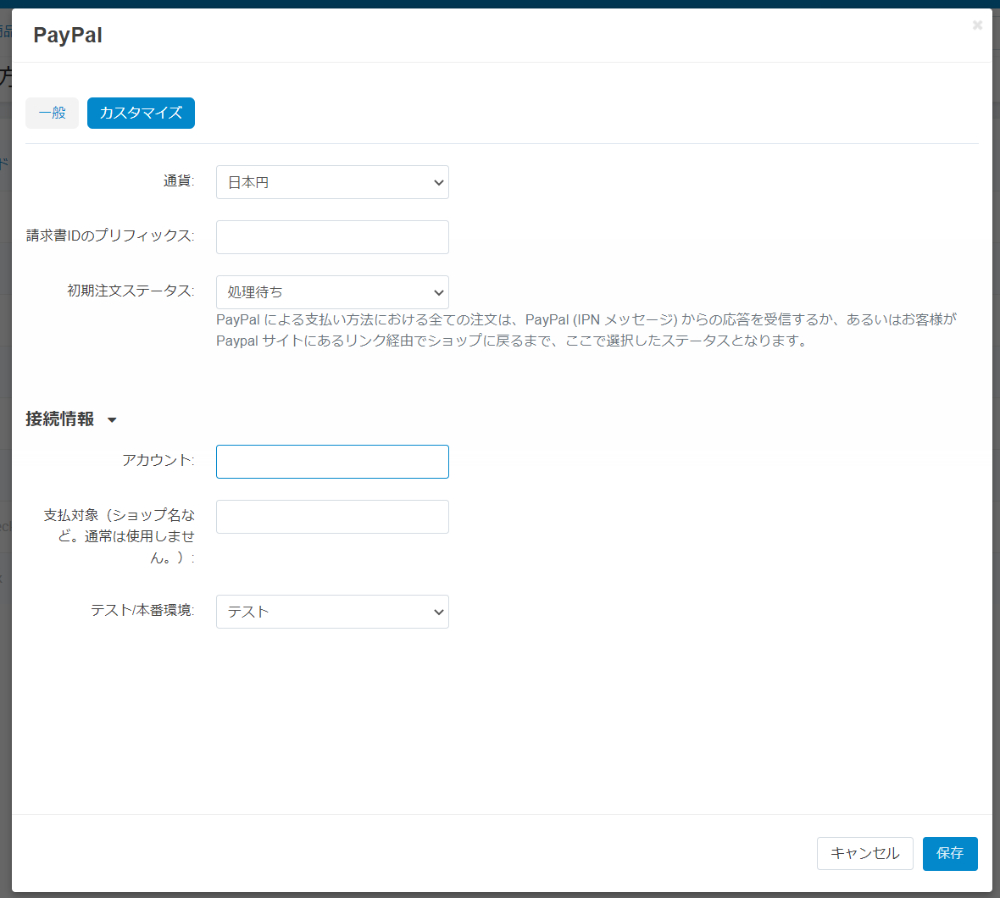
Task: Open the 初期注文ステータス dropdown
Action: click(332, 292)
